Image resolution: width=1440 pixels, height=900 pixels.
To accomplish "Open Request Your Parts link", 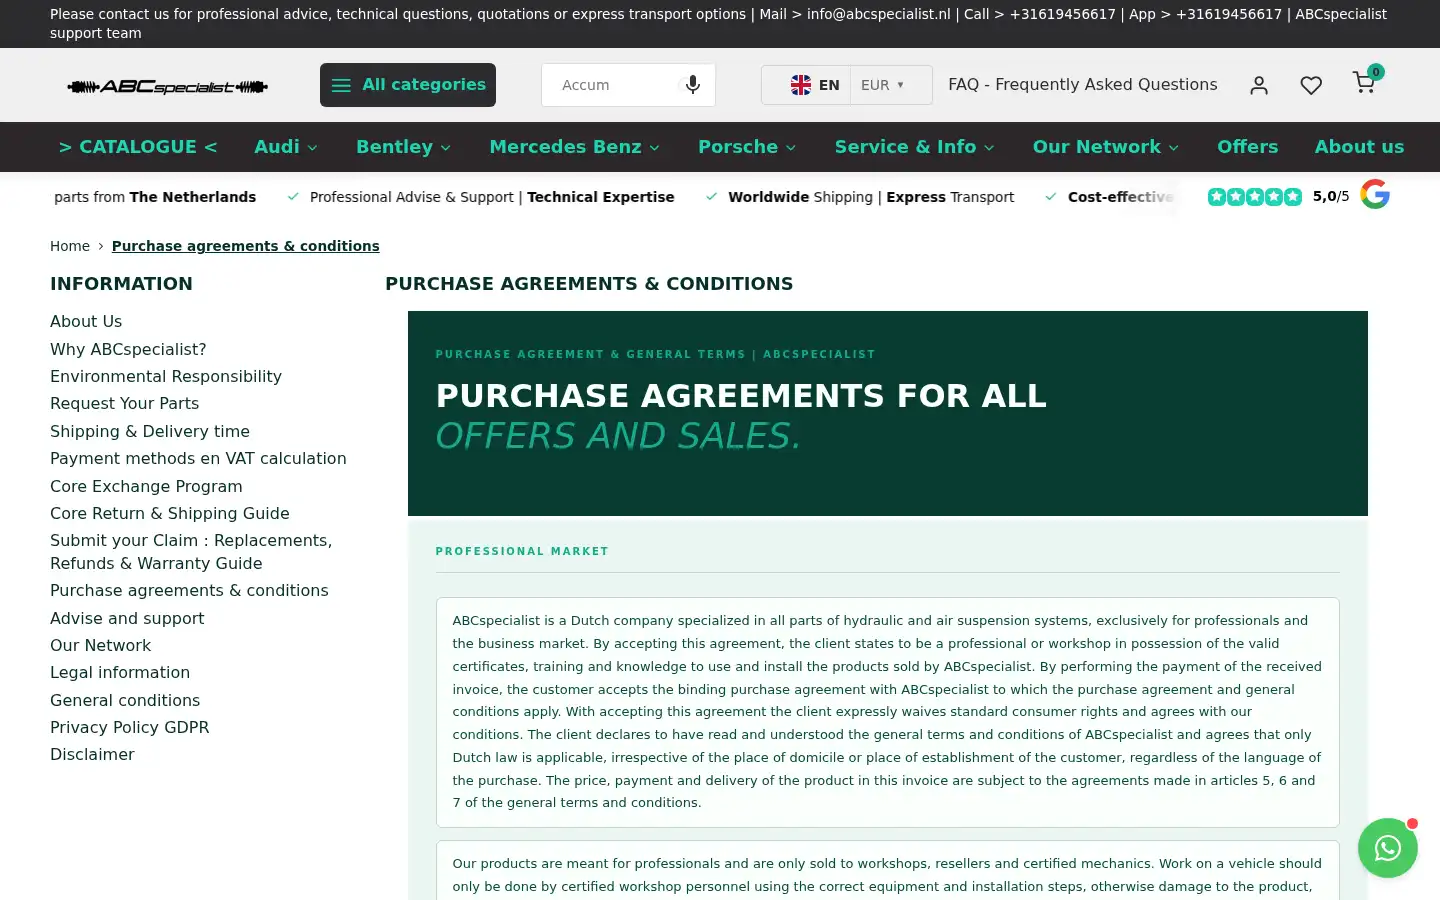I will 125,403.
